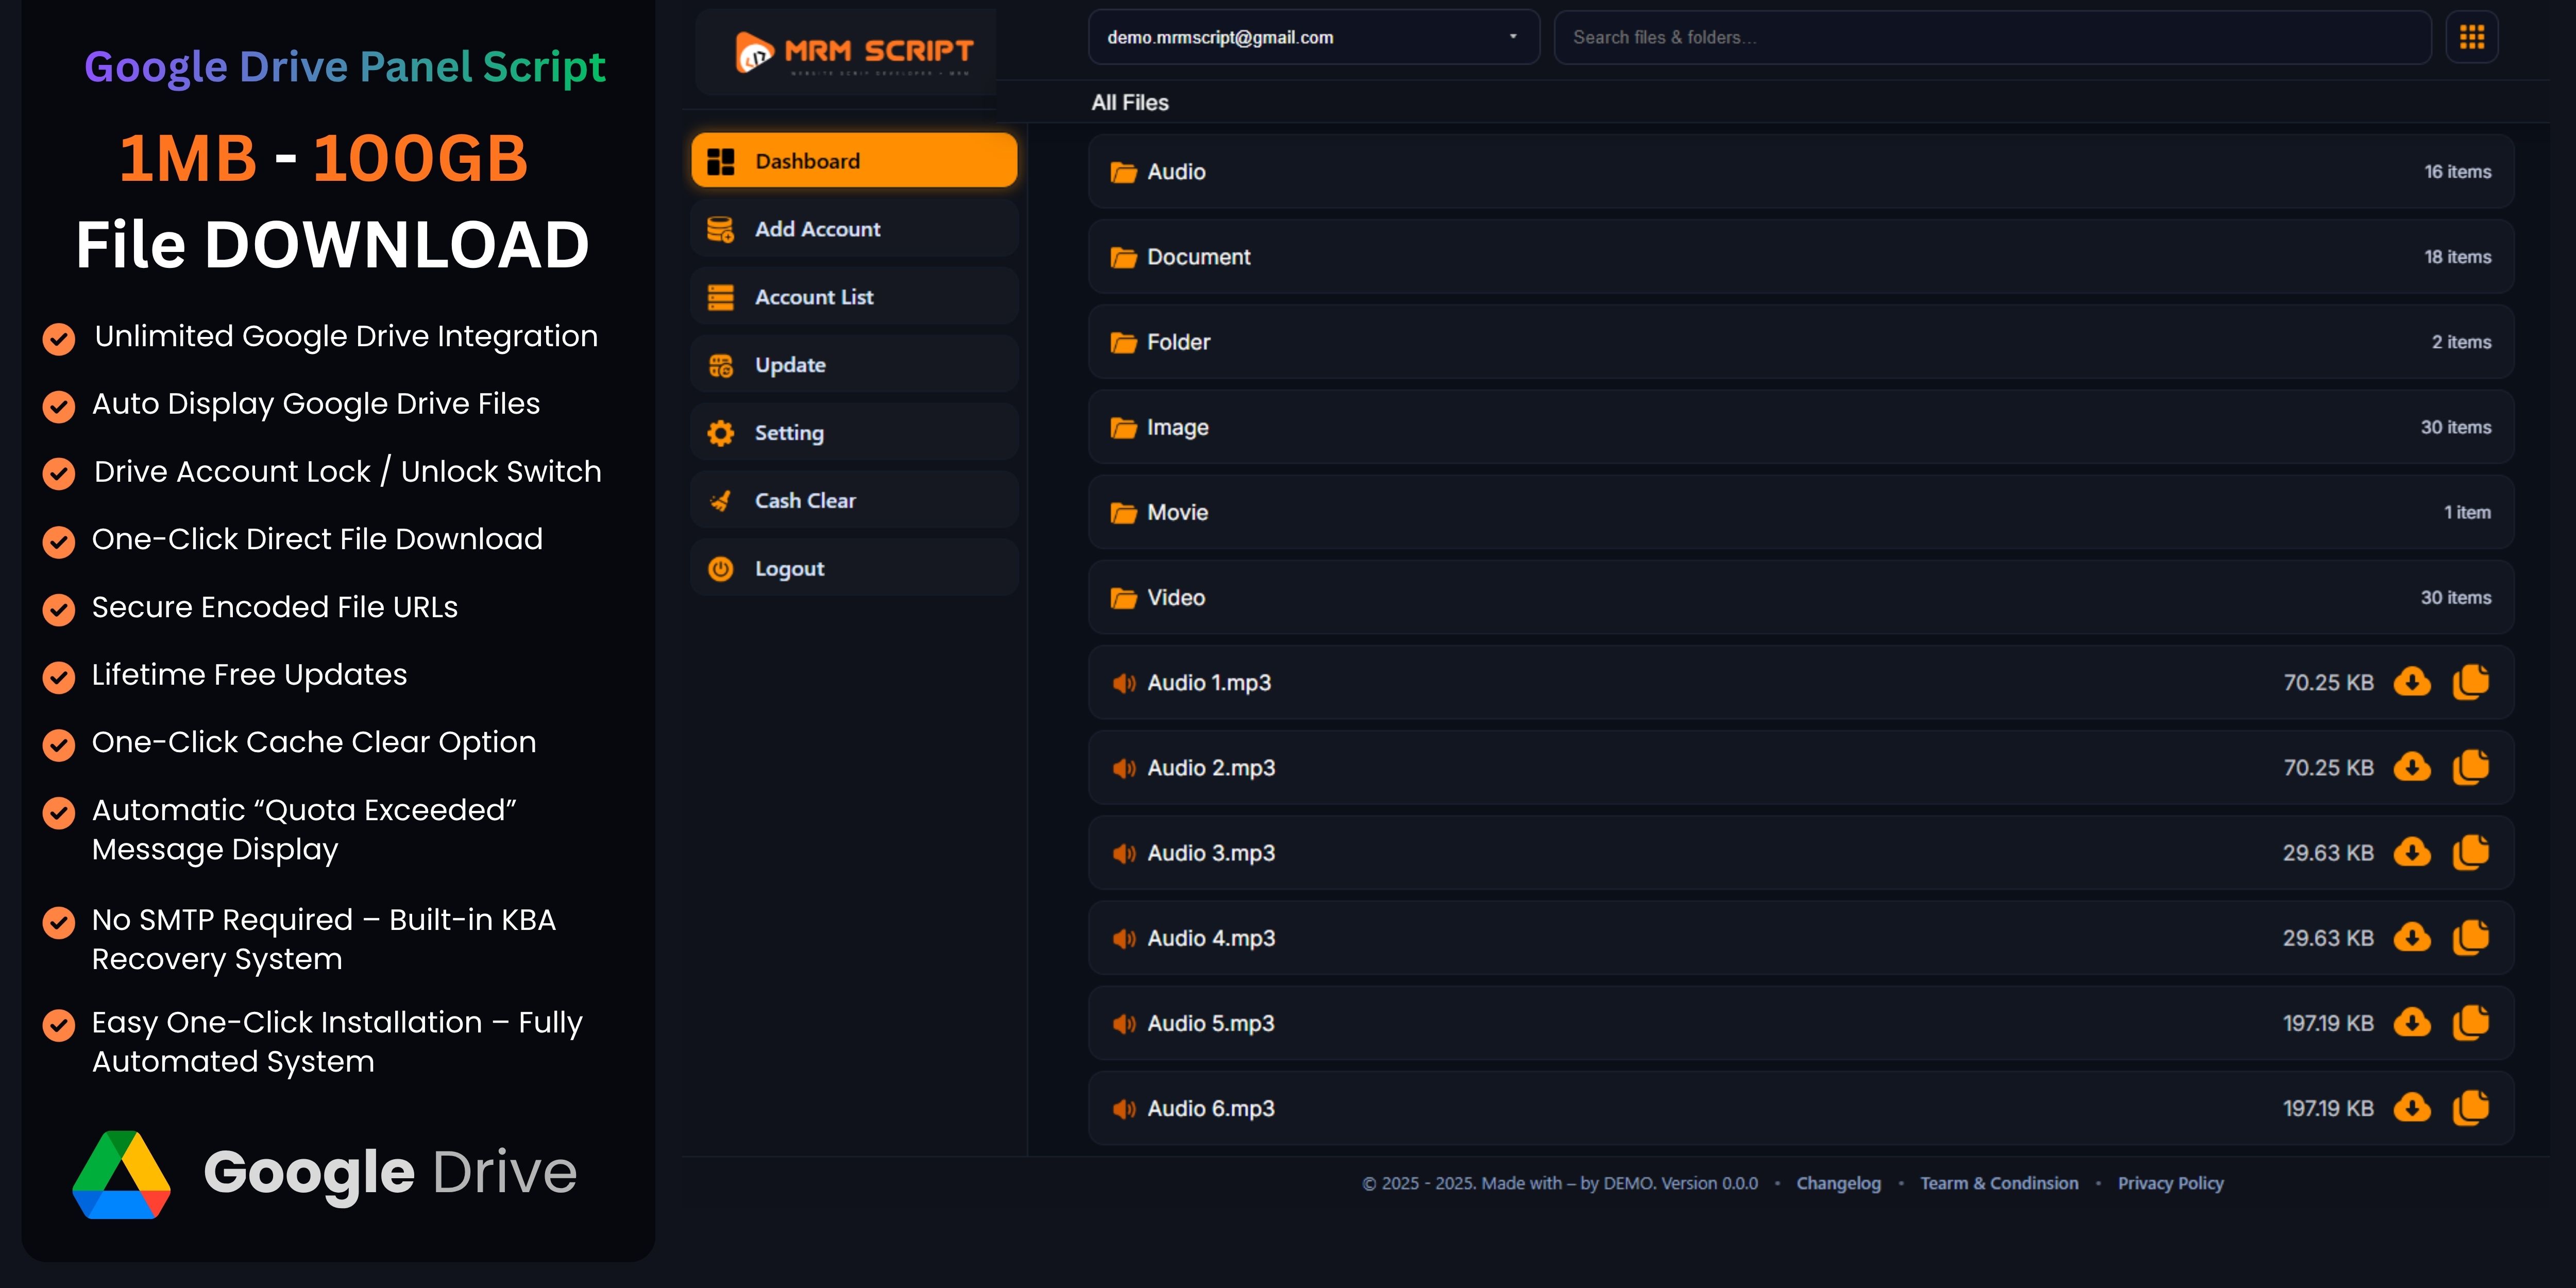This screenshot has height=1288, width=2576.
Task: Open the Changelog link
Action: 1838,1183
